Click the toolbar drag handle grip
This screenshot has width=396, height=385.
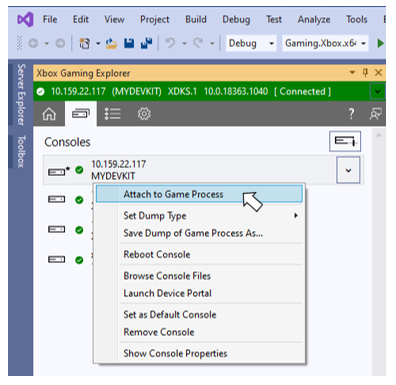pos(19,43)
